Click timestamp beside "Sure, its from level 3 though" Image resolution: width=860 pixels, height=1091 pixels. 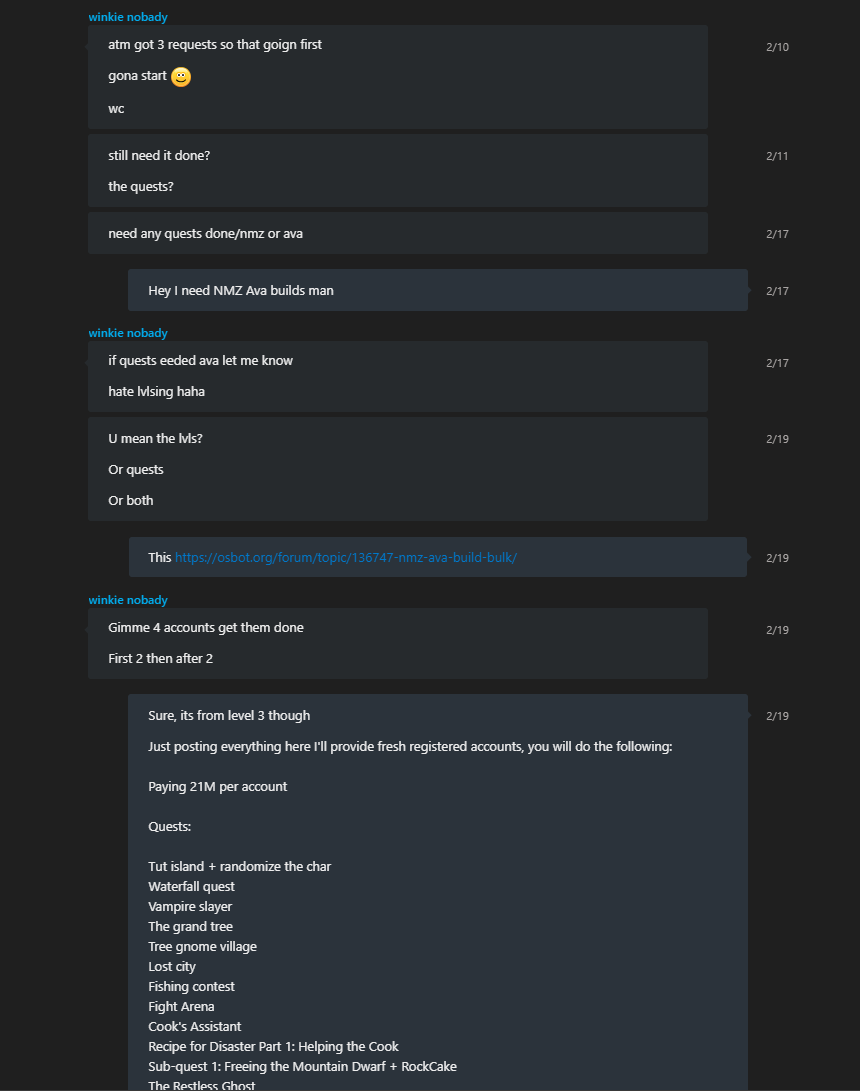pos(777,716)
